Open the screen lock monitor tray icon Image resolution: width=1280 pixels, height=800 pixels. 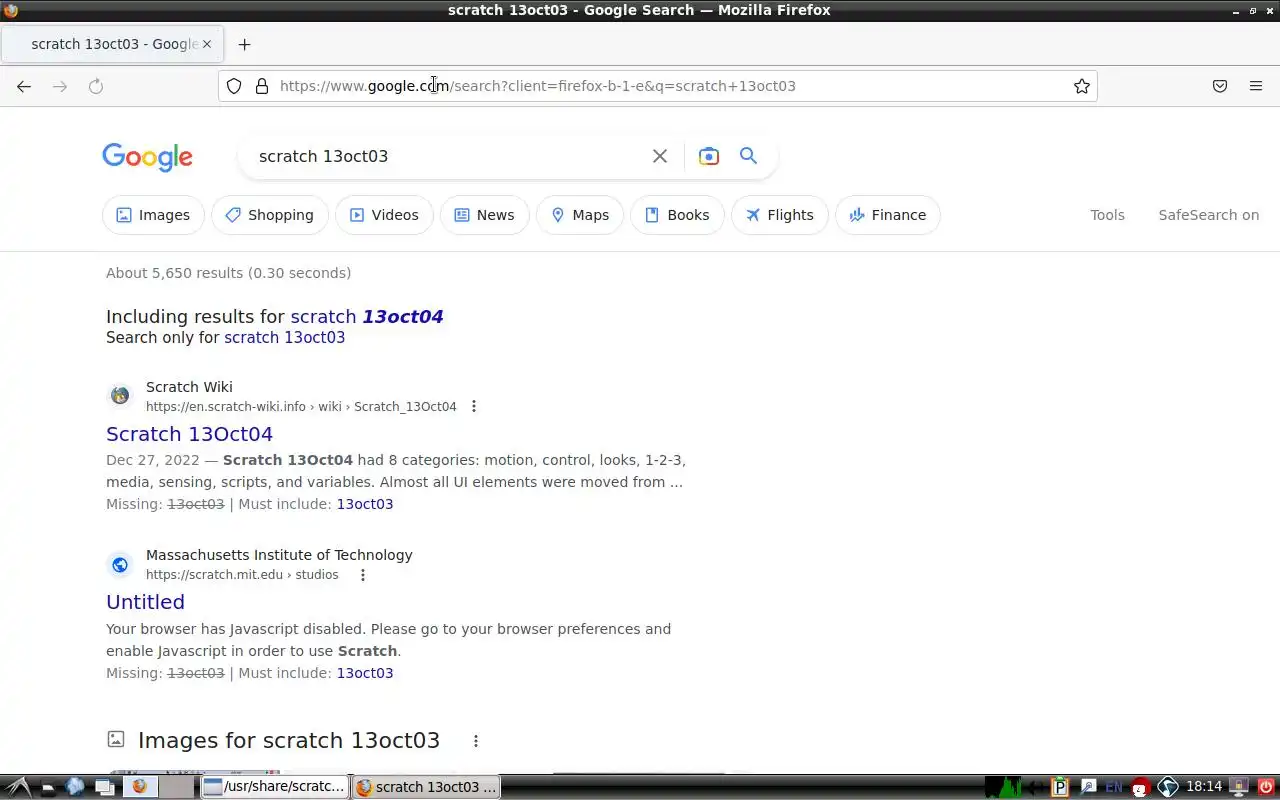[1238, 787]
